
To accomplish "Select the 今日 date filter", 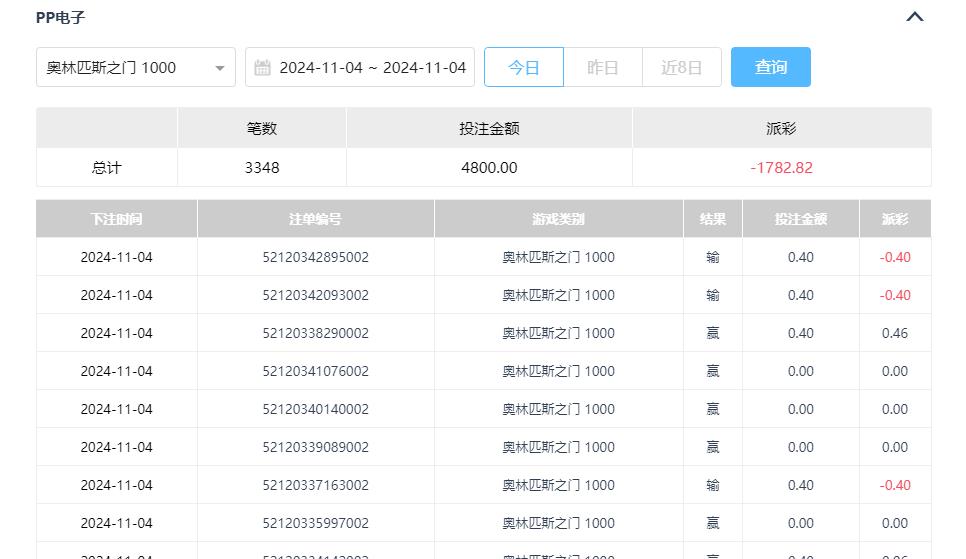I will pos(524,67).
